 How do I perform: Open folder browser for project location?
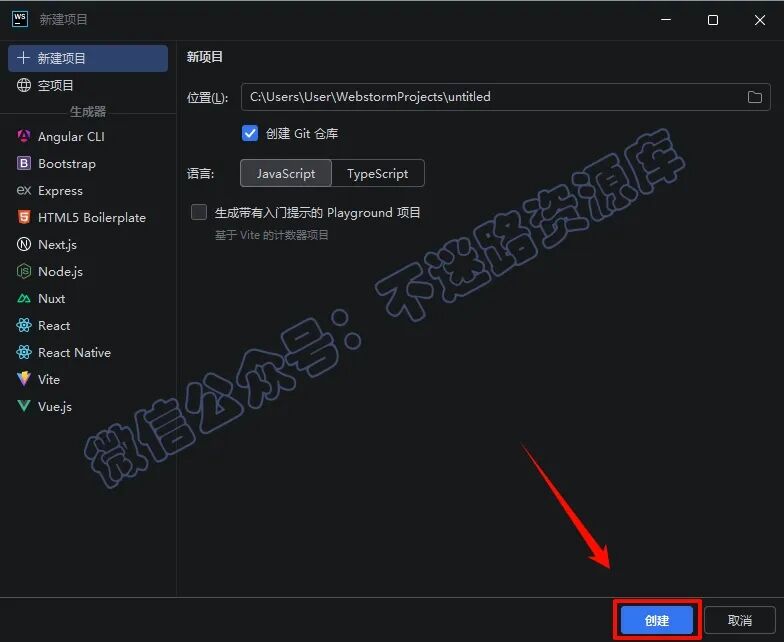click(754, 97)
